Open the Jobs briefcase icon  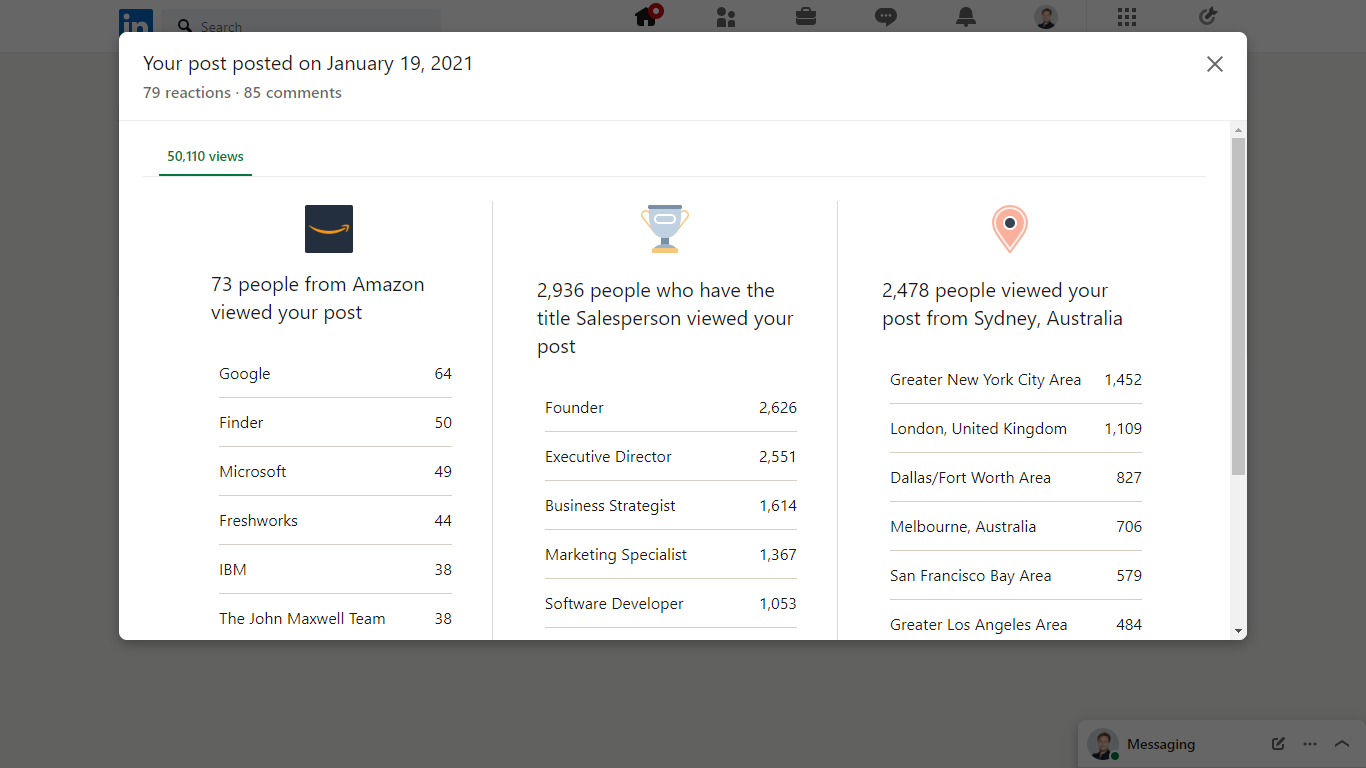point(805,17)
